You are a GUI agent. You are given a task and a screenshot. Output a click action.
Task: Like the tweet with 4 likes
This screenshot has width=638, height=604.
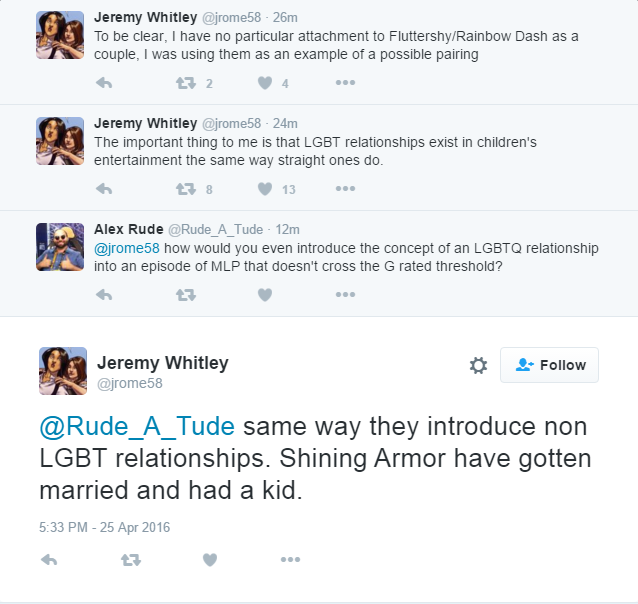(x=265, y=83)
